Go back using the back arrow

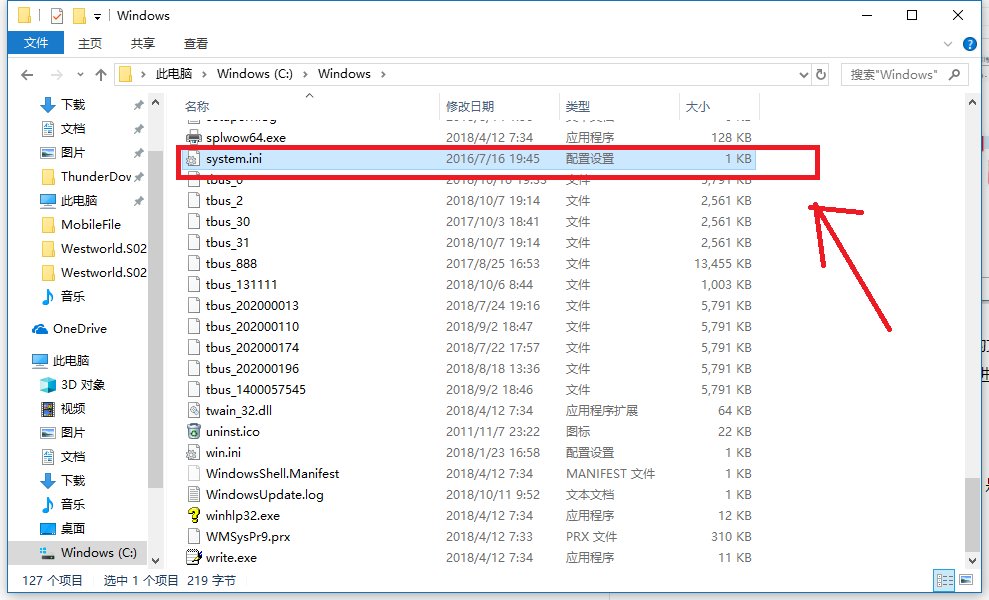27,73
